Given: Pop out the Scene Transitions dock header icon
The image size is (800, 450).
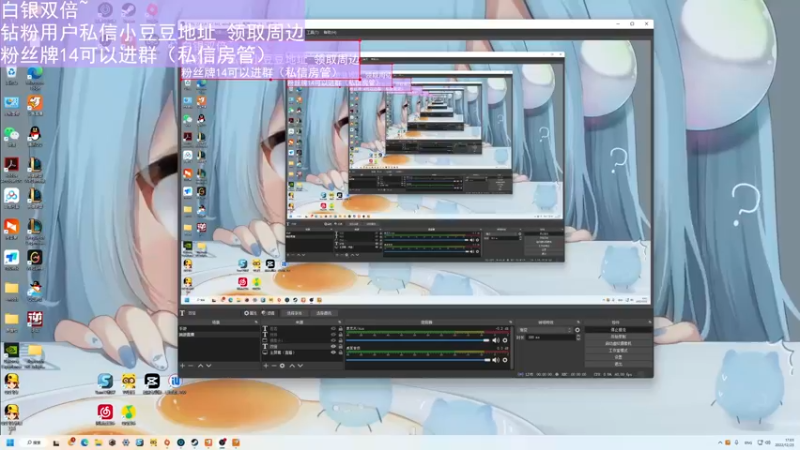Looking at the screenshot, I should (x=579, y=321).
